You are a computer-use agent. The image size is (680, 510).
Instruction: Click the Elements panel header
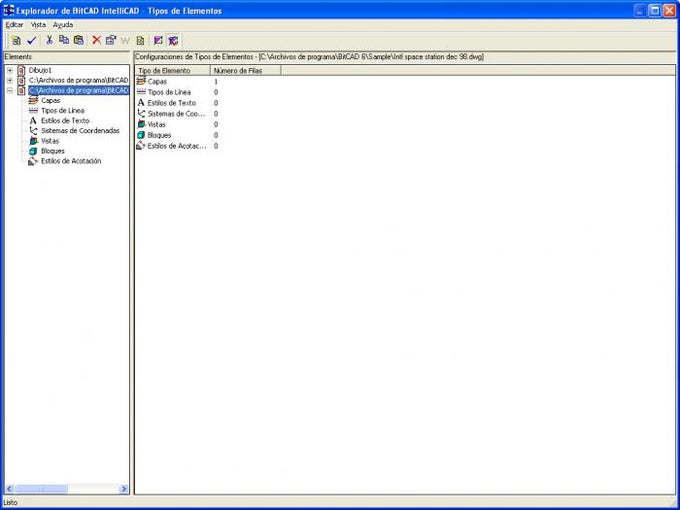[x=67, y=57]
